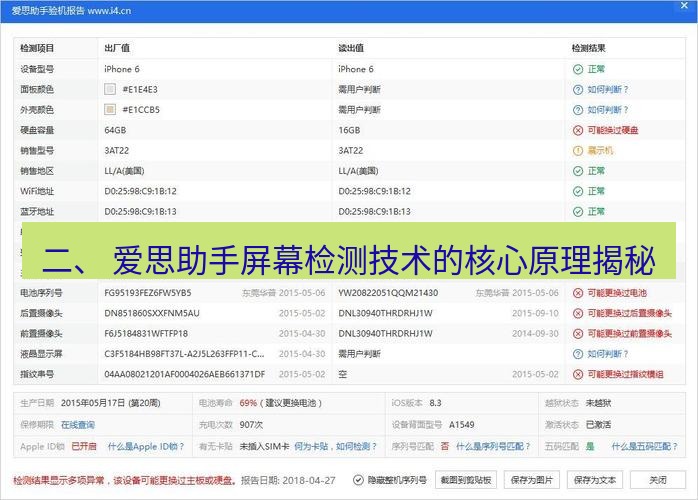Click green check icon in 蓝牙地址 row
This screenshot has width=698, height=500.
tap(578, 212)
